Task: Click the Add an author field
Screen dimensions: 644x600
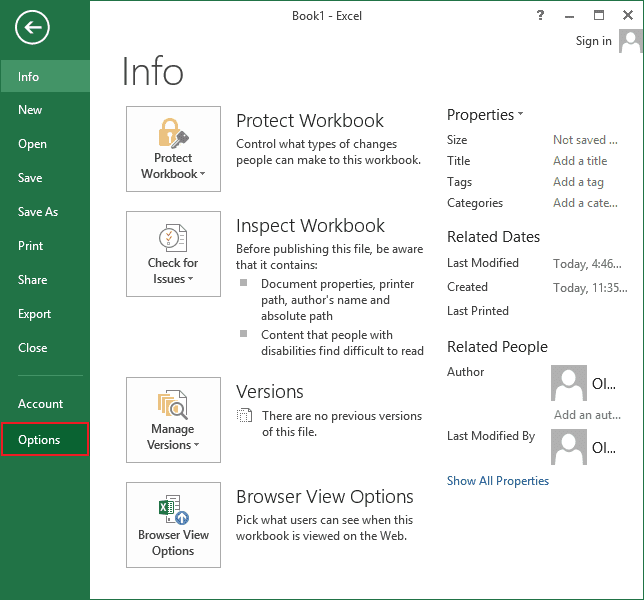Action: pos(587,415)
